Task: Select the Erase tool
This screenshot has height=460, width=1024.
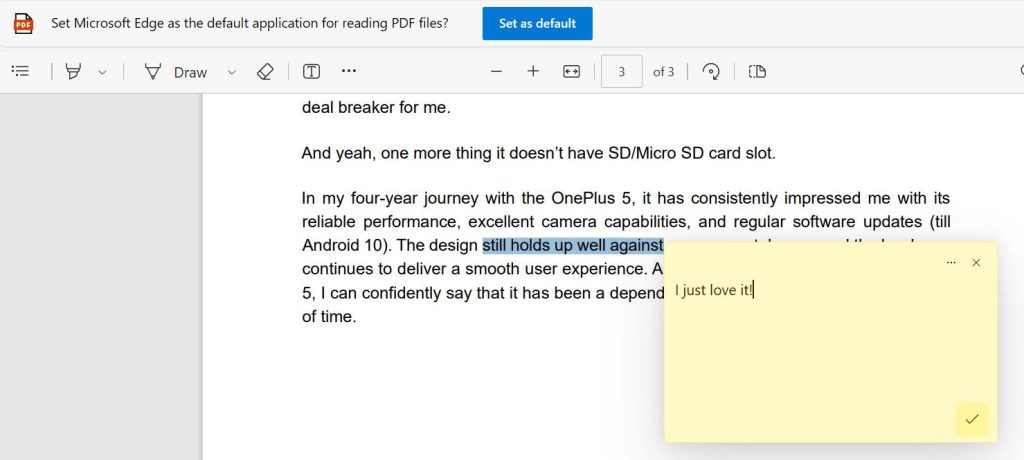Action: click(264, 71)
